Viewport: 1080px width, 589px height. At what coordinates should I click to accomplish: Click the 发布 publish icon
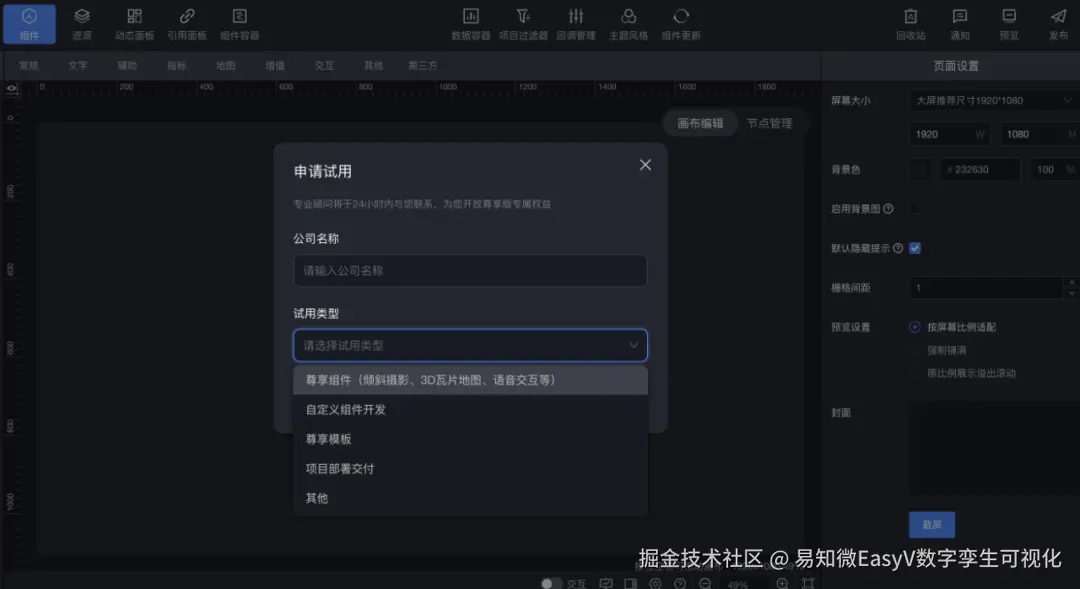click(1059, 16)
